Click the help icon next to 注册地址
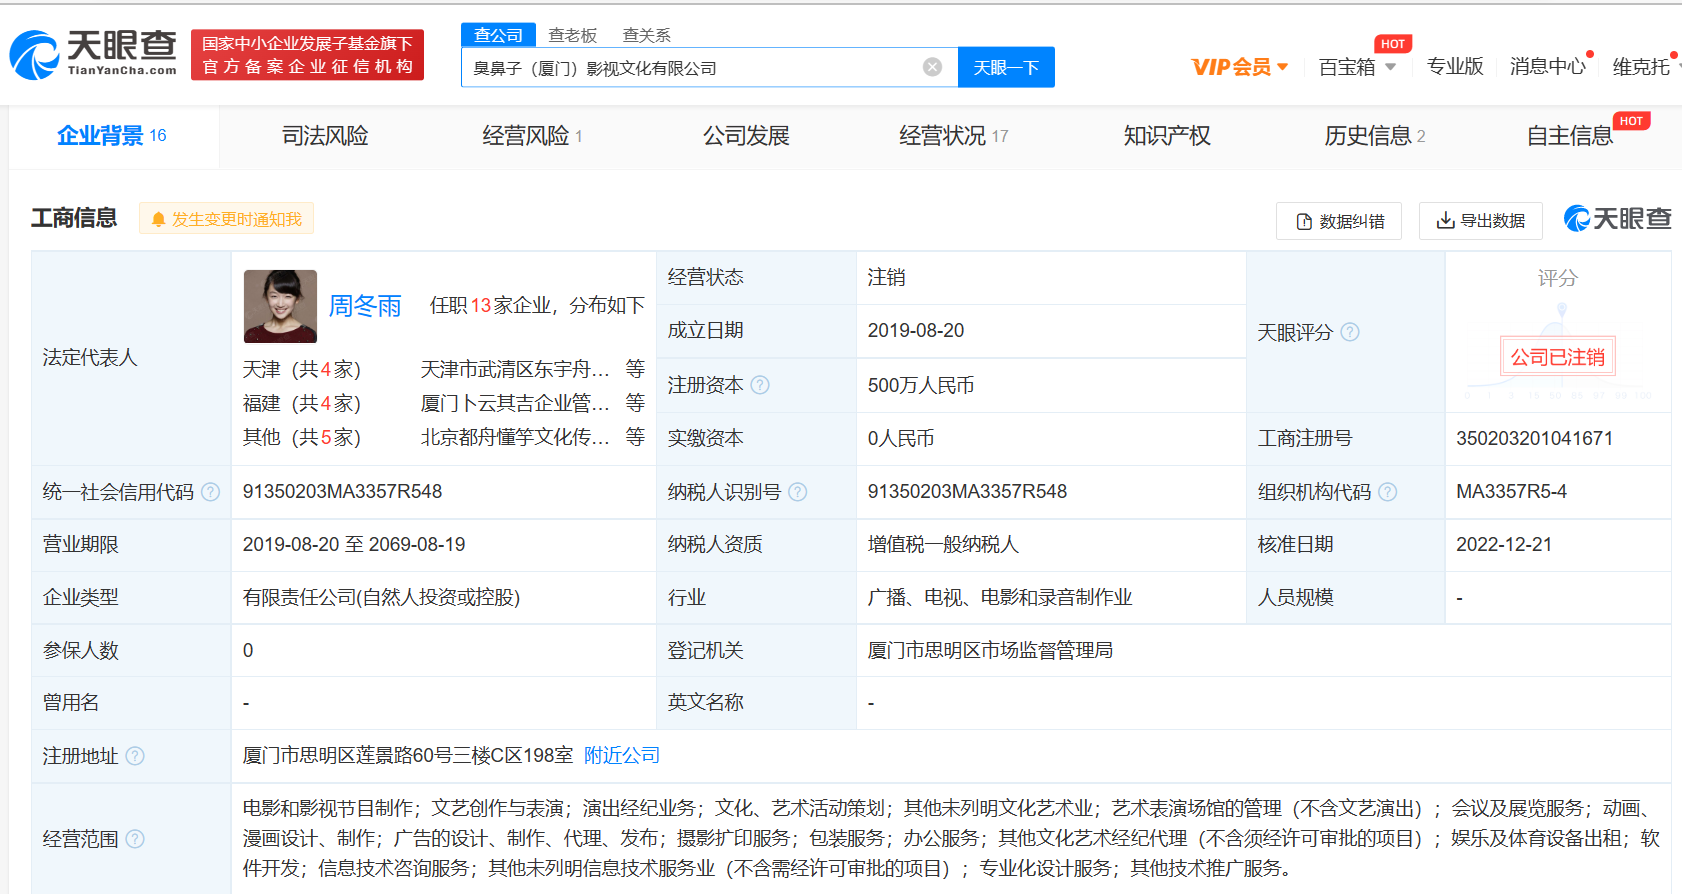Screen dimensions: 1682x894 pyautogui.click(x=135, y=756)
